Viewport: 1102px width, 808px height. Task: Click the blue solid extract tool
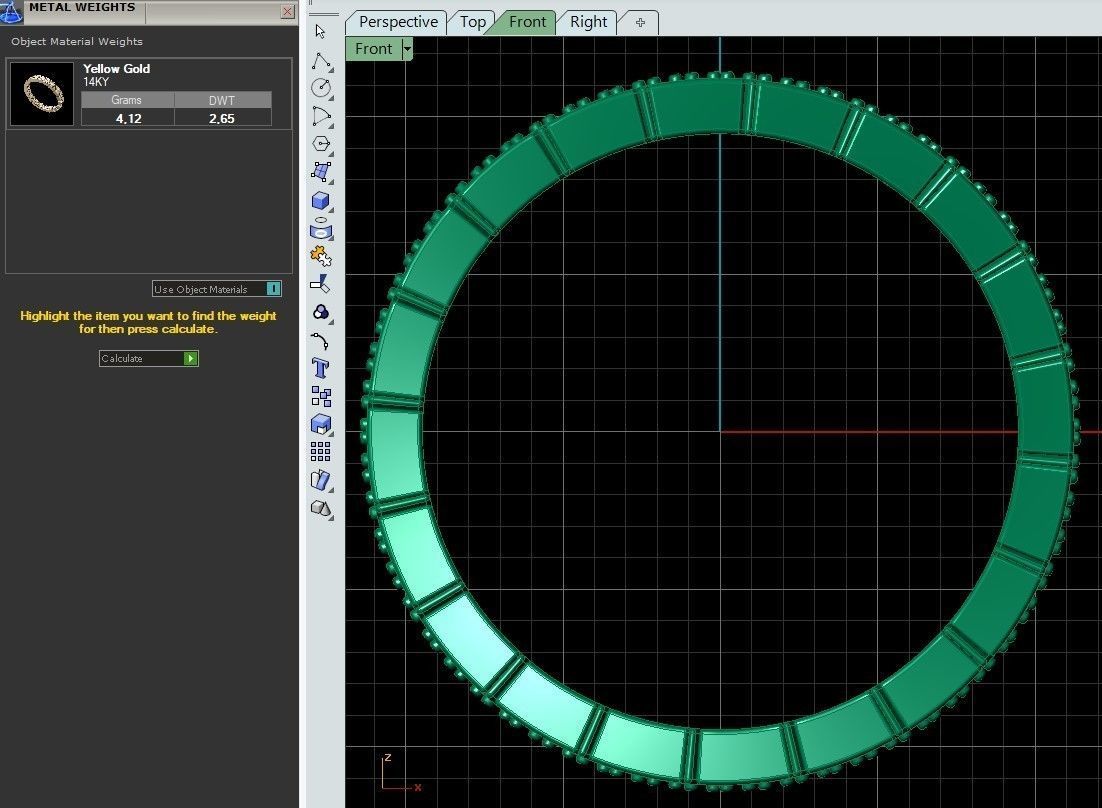tap(321, 424)
